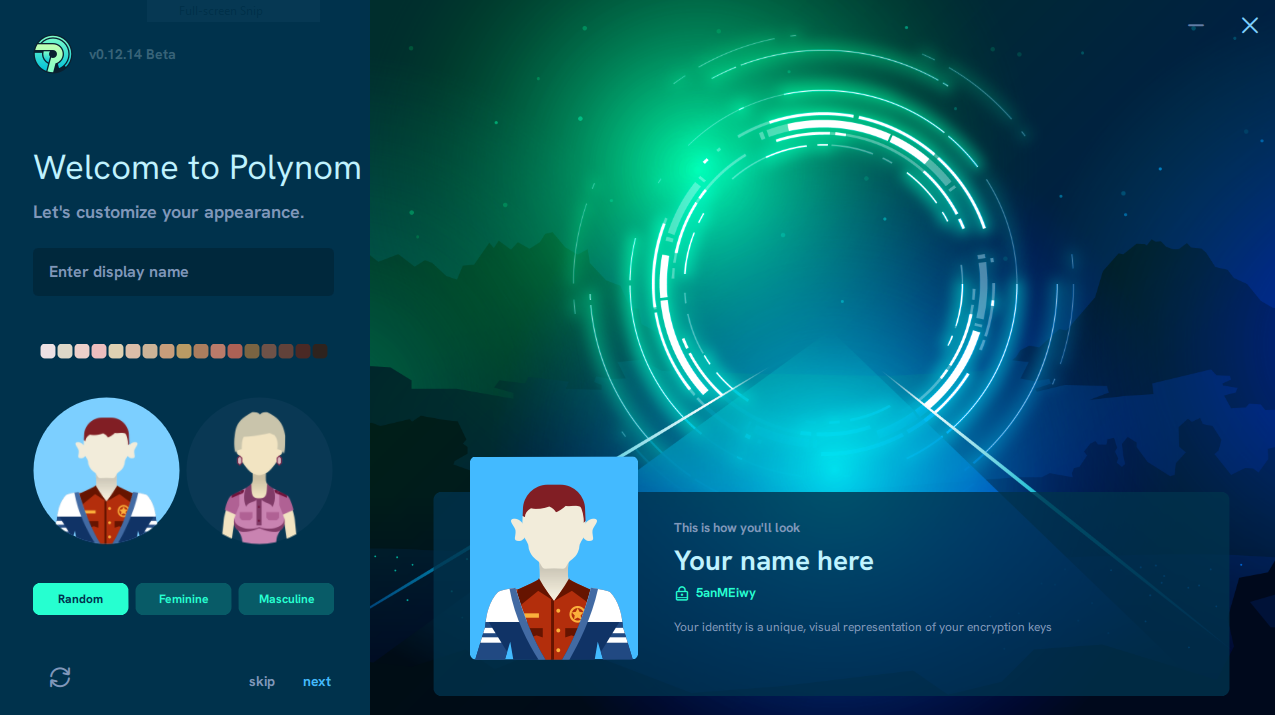The image size is (1275, 715).
Task: Click the large avatar preview card
Action: click(554, 558)
